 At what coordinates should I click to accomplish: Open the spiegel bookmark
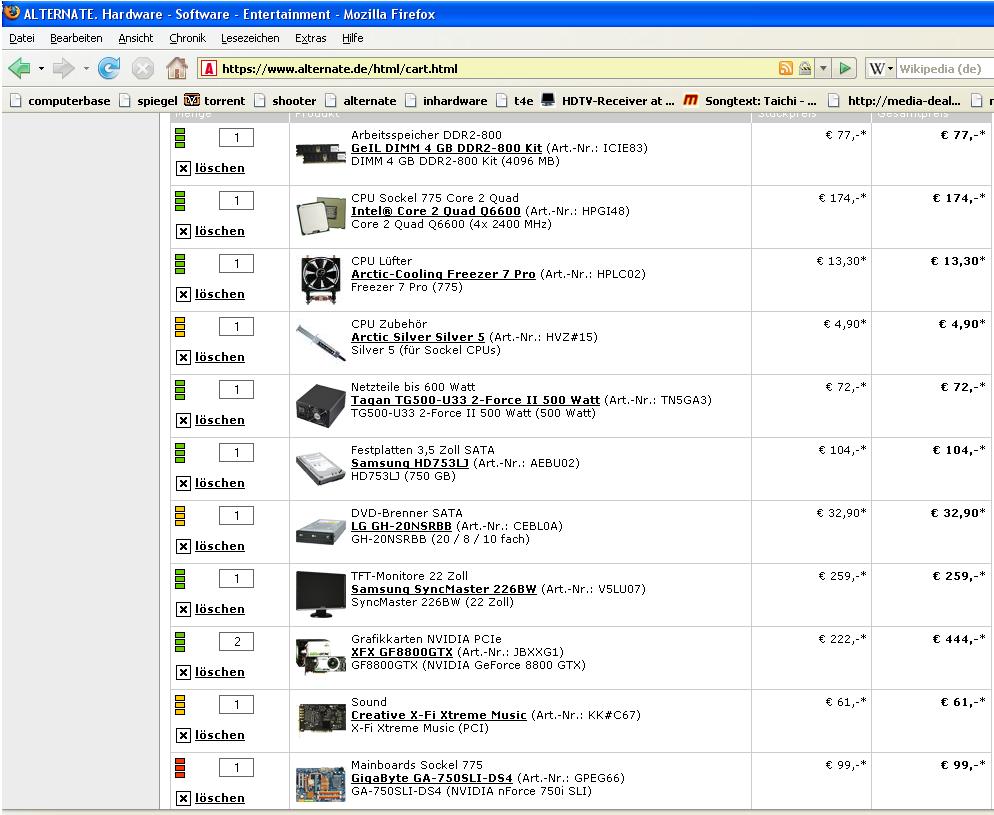coord(150,101)
